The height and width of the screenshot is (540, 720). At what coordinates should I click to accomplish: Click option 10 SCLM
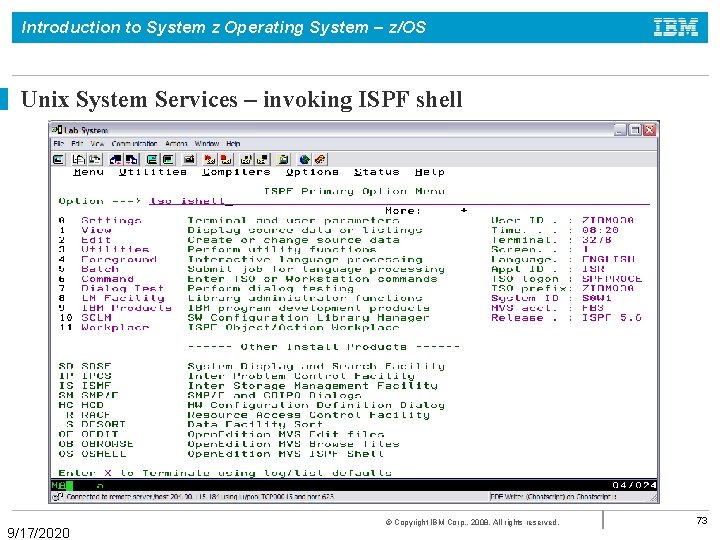pyautogui.click(x=96, y=318)
